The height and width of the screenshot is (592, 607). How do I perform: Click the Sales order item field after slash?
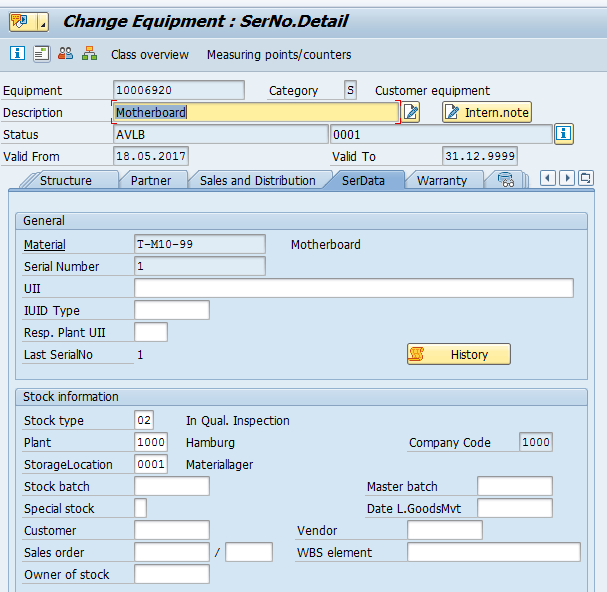pyautogui.click(x=249, y=552)
